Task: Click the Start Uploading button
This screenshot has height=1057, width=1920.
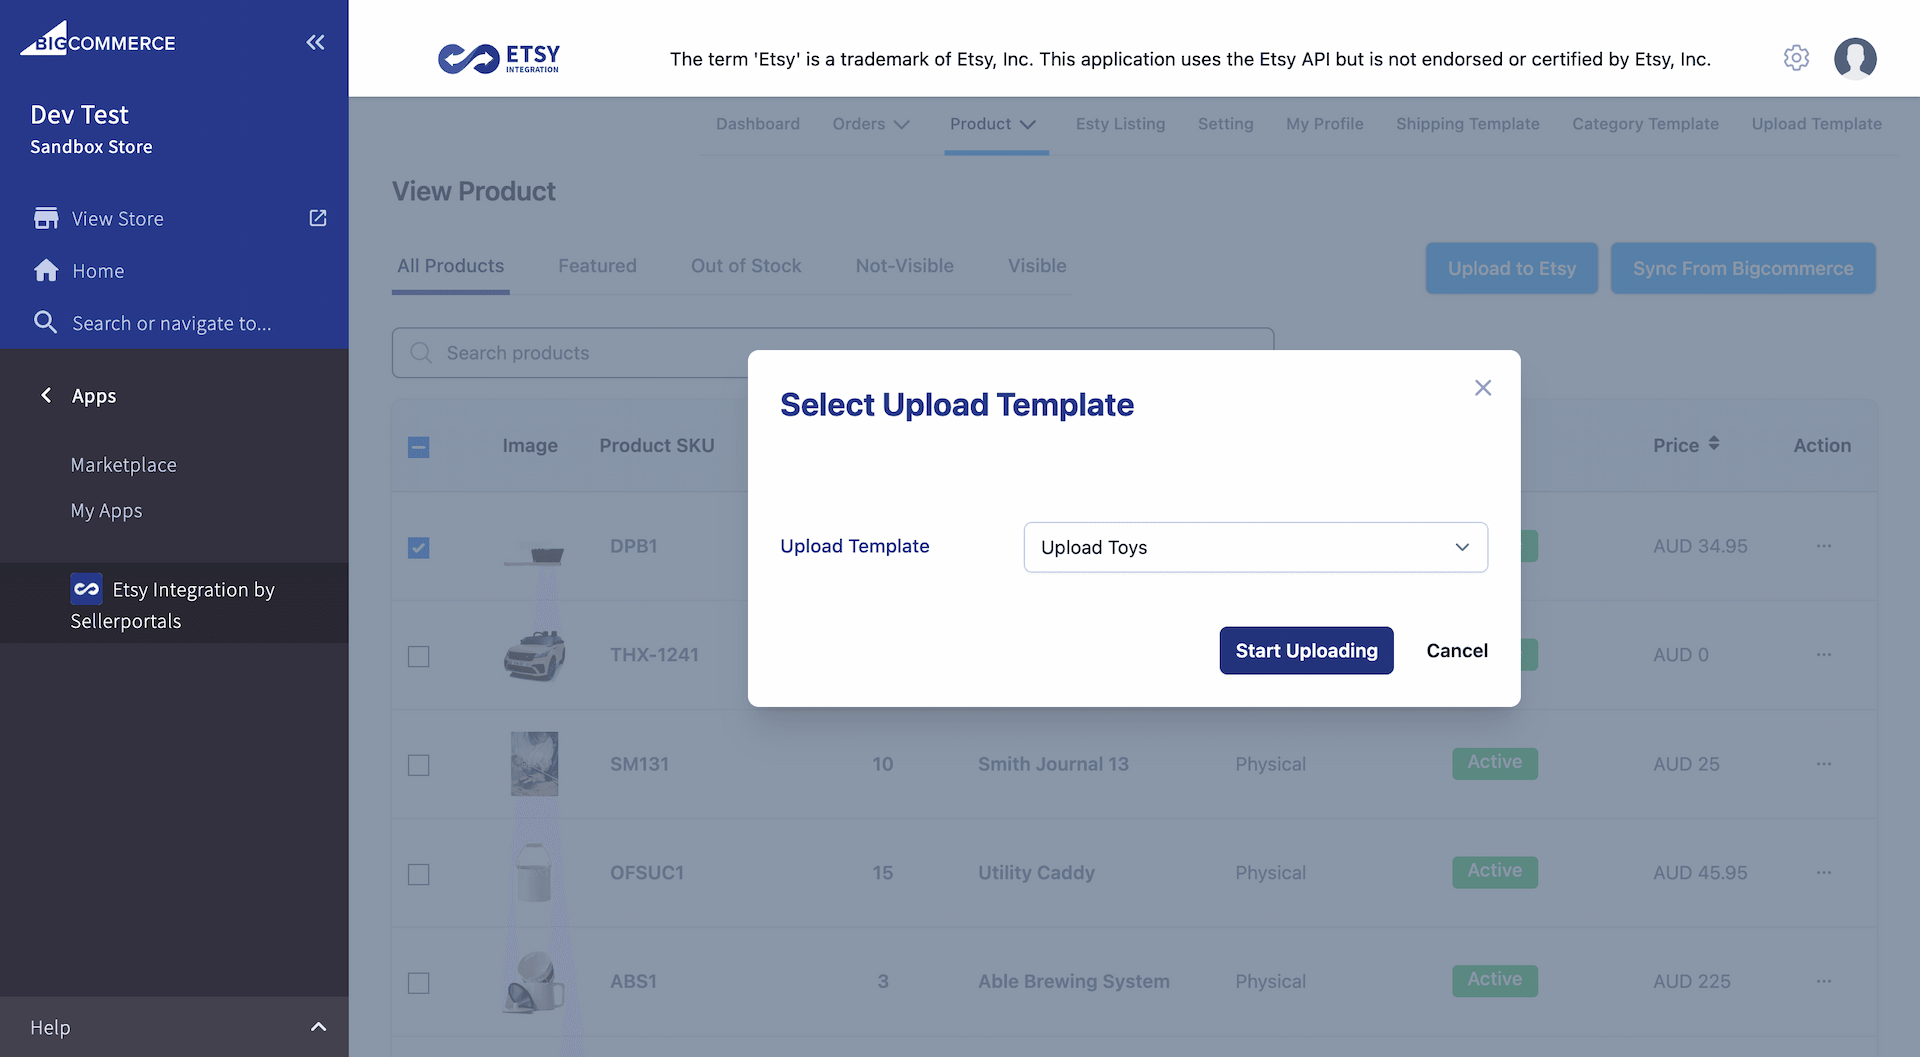Action: pyautogui.click(x=1306, y=651)
